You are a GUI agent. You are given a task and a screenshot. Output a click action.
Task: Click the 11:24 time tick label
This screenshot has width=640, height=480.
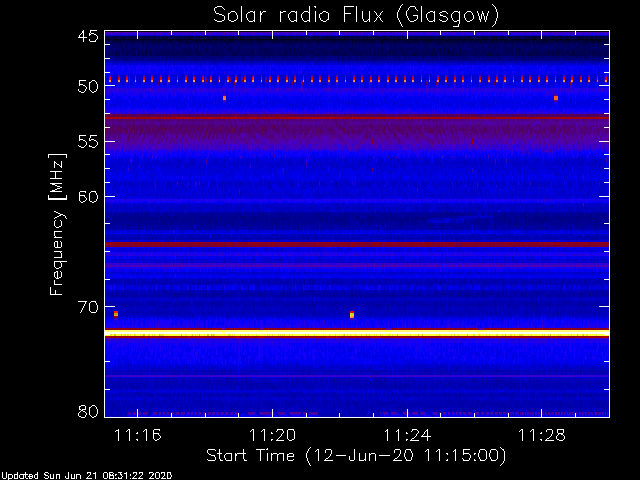pyautogui.click(x=407, y=435)
